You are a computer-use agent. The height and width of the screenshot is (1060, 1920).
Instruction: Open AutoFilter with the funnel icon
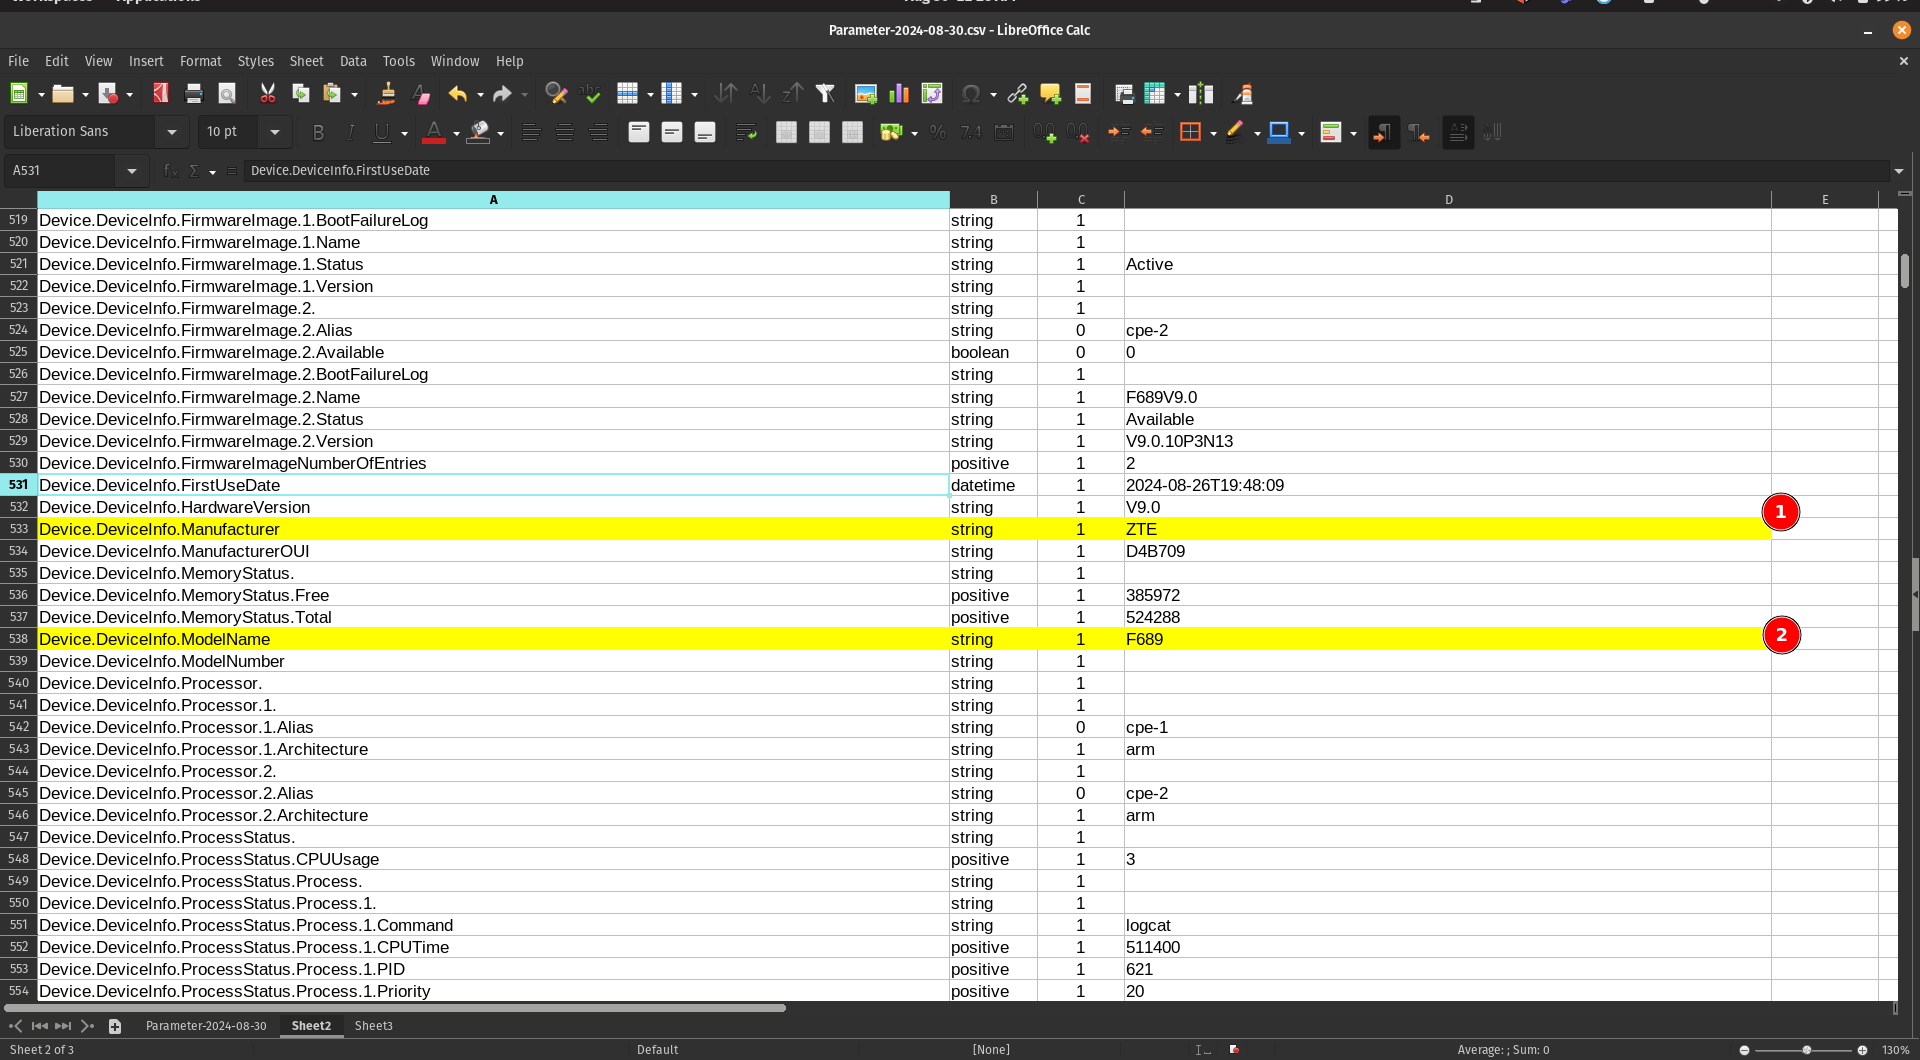click(825, 94)
